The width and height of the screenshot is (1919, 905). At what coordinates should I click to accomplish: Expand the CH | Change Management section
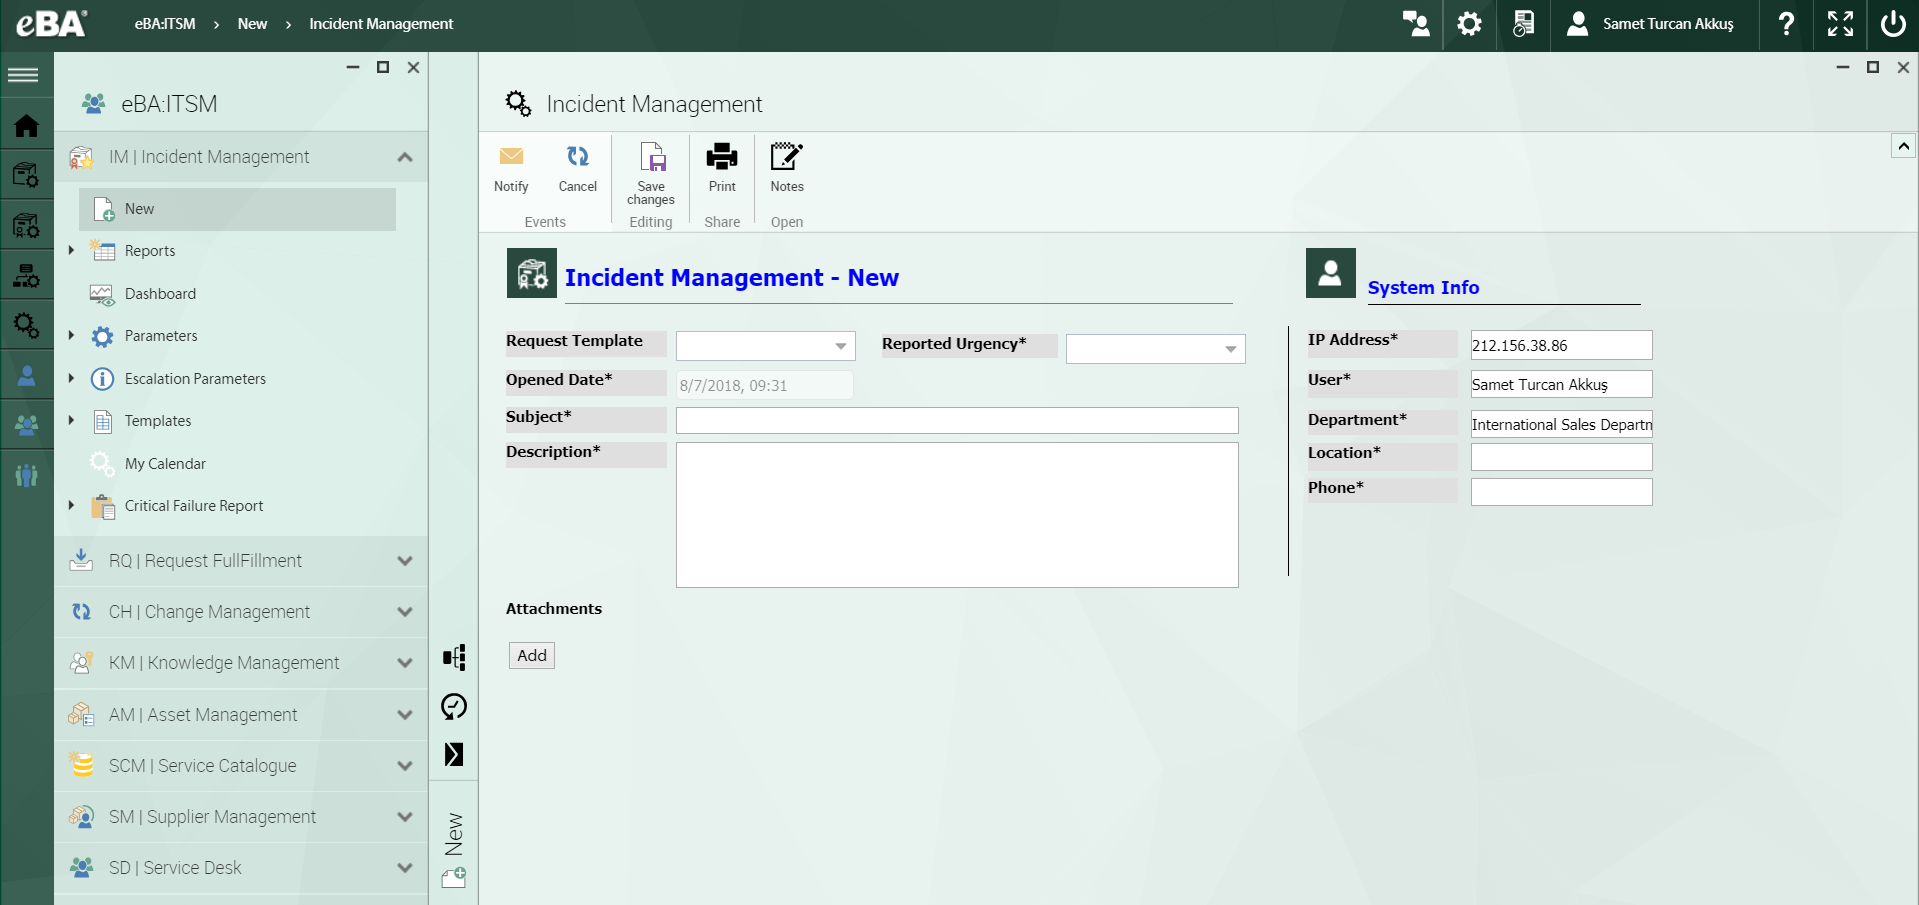[x=405, y=612]
